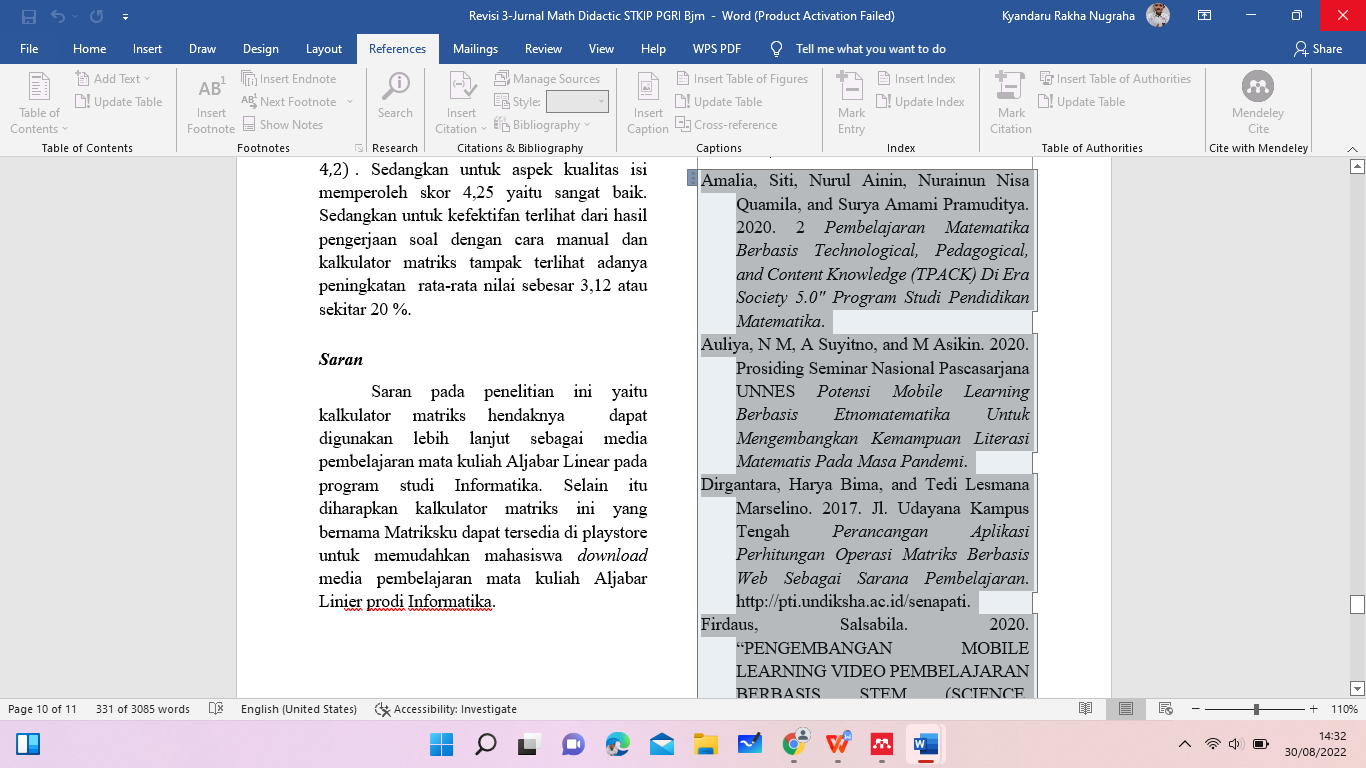Click the vertical scrollbar up arrow
This screenshot has width=1366, height=768.
click(1357, 165)
